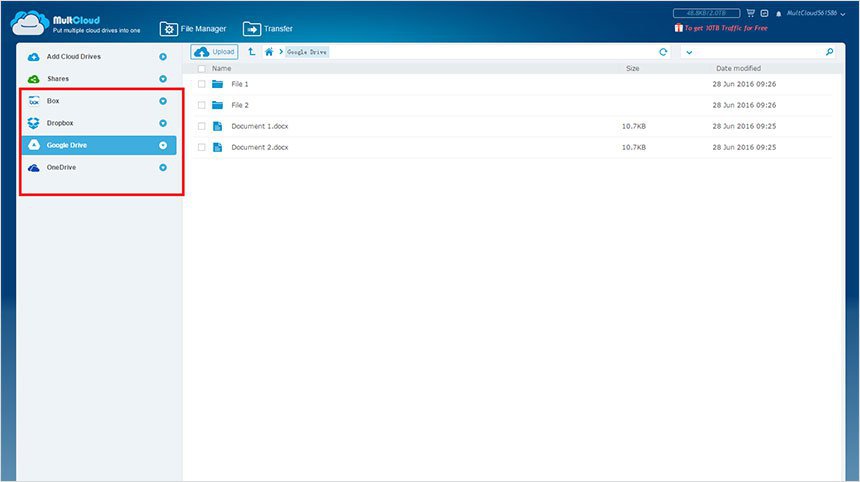Expand the Dropbox drive arrow
Screen dimensions: 860x482
163,123
